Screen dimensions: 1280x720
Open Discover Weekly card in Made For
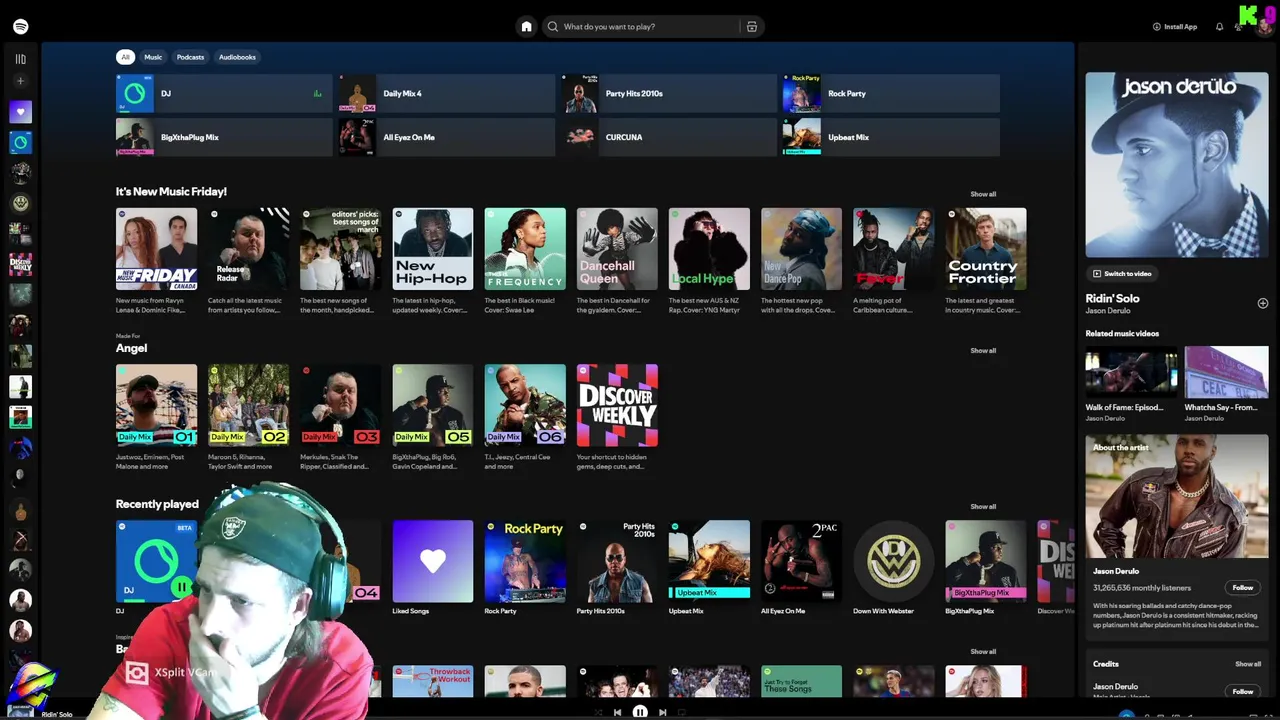[x=617, y=405]
